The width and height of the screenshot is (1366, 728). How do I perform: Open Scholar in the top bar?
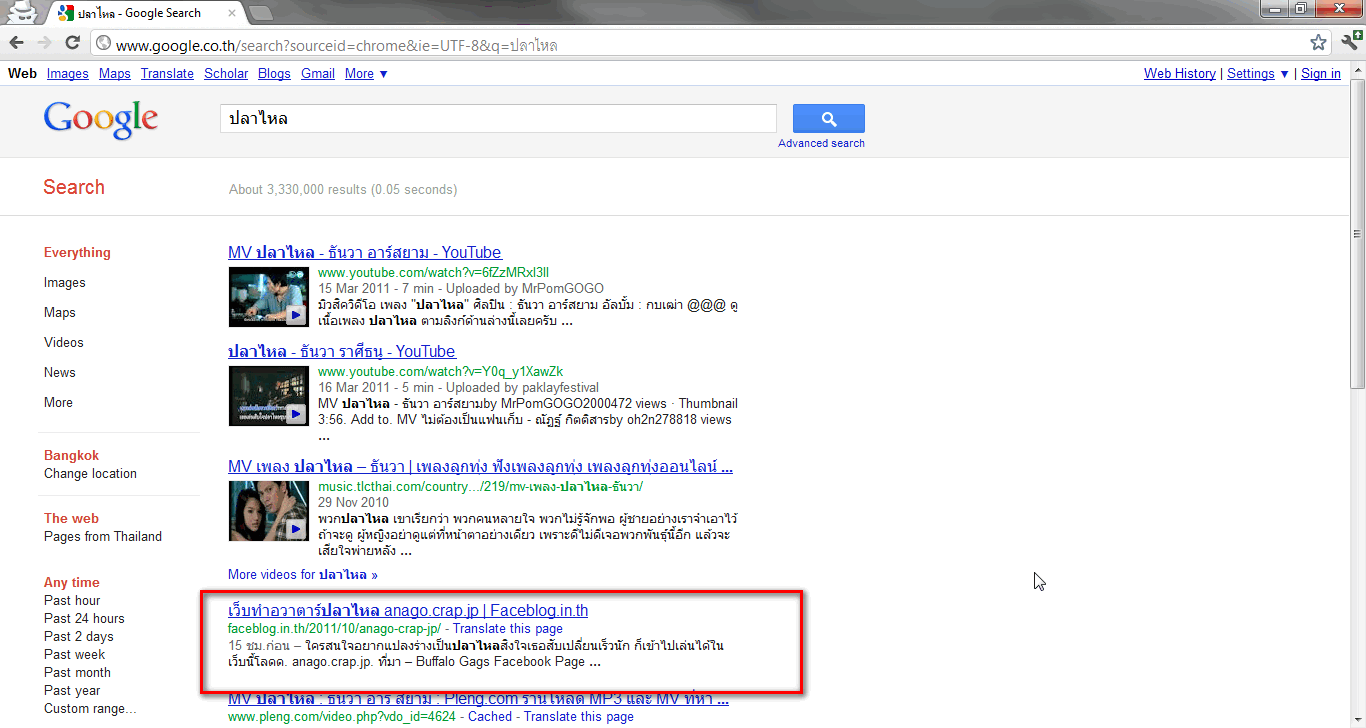point(226,74)
